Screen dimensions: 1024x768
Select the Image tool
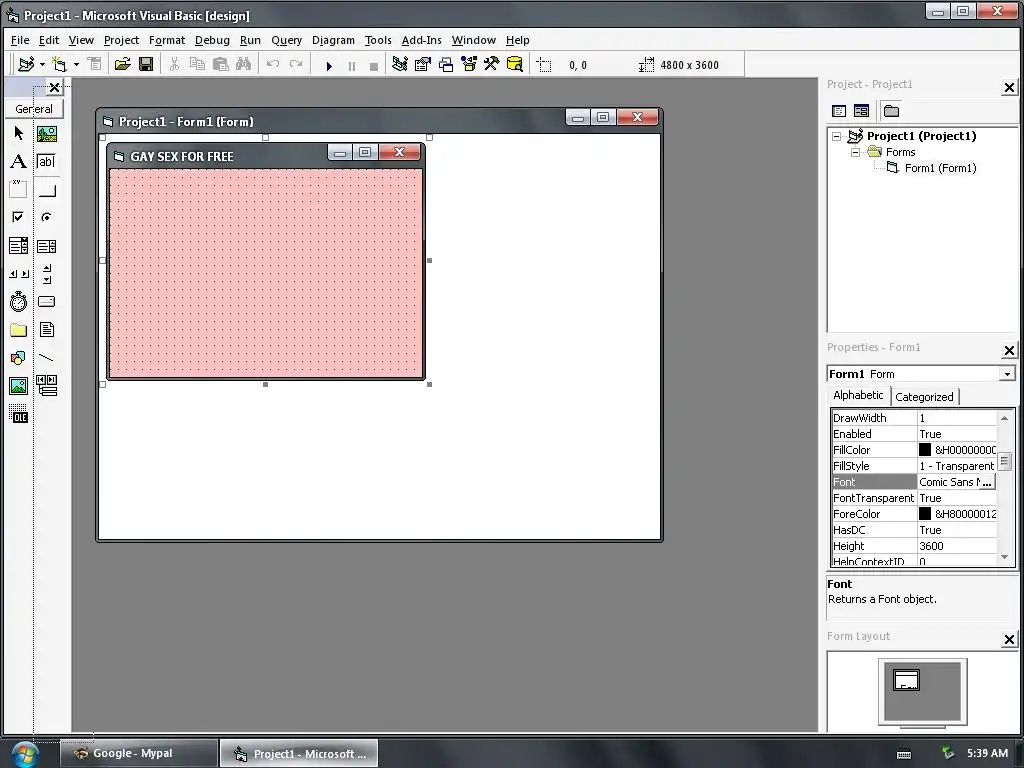click(18, 386)
